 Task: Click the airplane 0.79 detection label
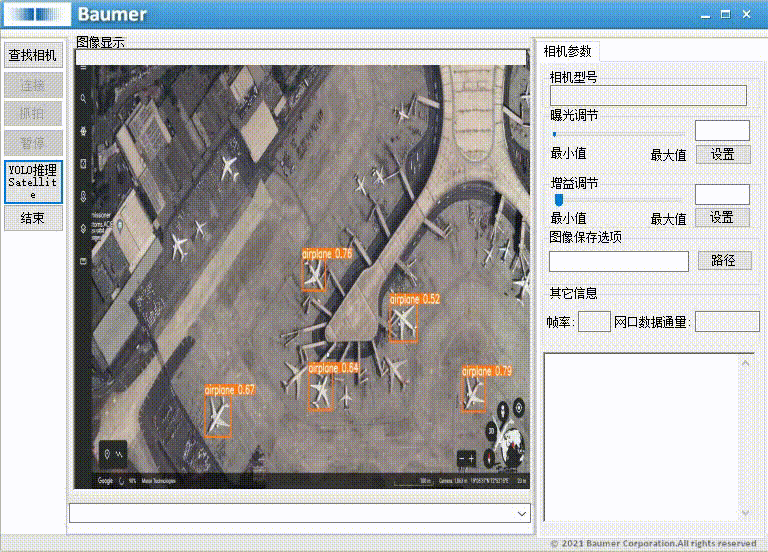coord(487,371)
